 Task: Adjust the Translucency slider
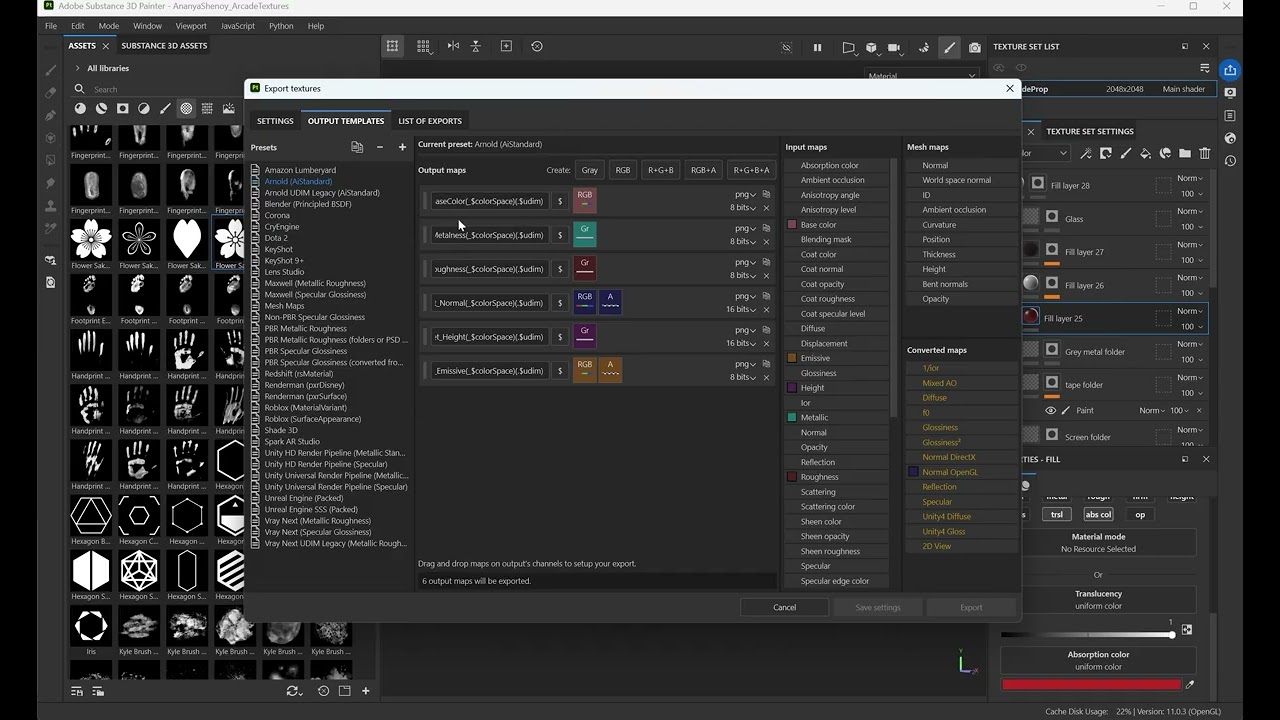[1086, 634]
